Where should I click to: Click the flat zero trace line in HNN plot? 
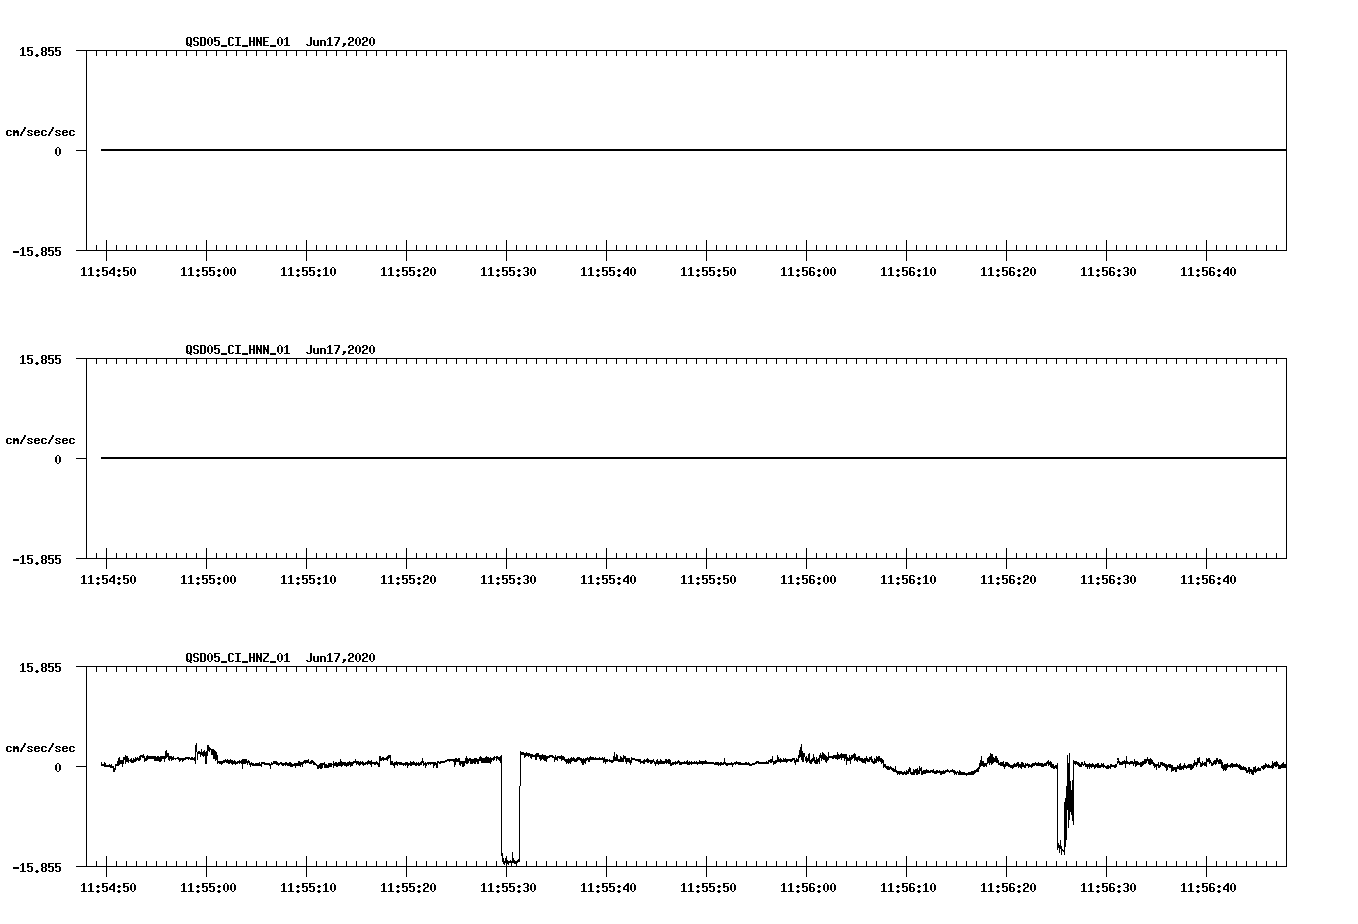(693, 458)
